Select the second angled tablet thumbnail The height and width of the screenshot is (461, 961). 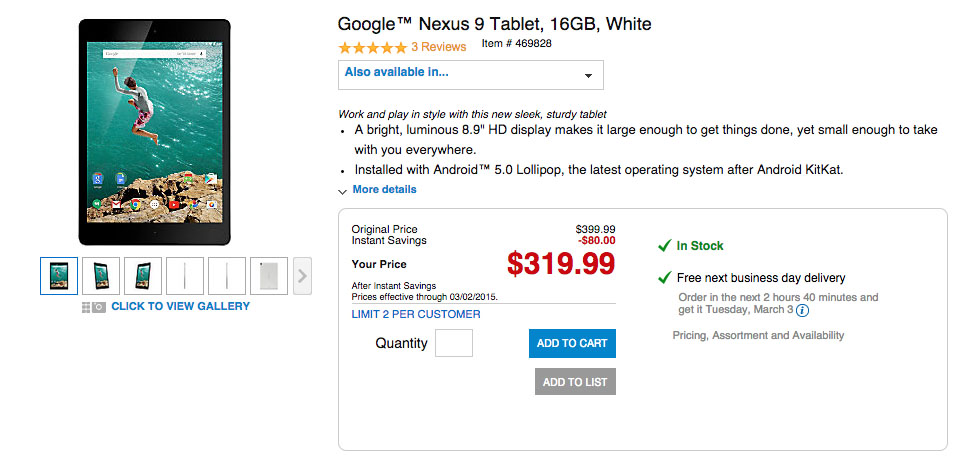(101, 275)
